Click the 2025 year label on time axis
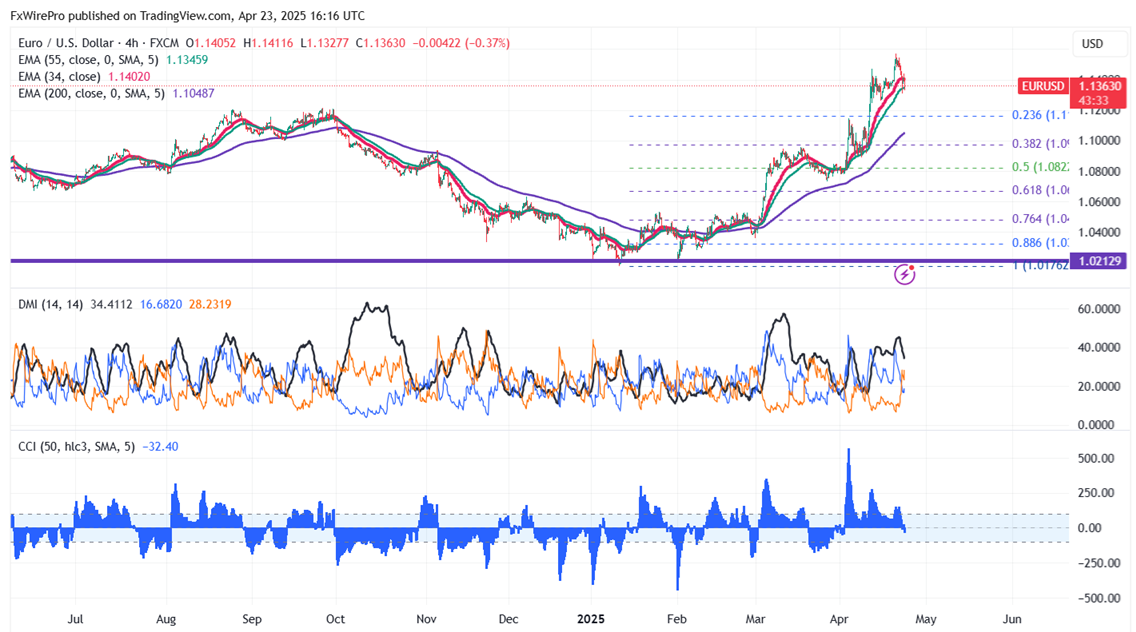This screenshot has width=1136, height=632. [x=590, y=620]
